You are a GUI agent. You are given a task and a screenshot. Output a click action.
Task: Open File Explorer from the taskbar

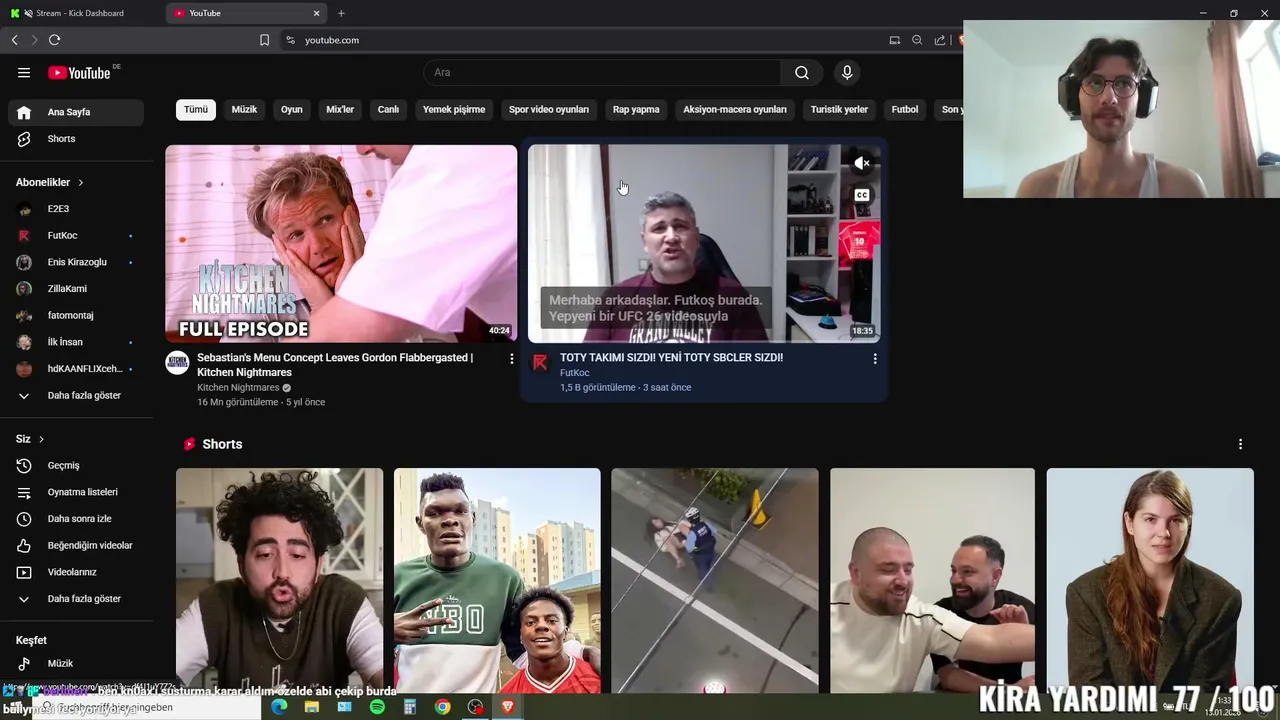pos(312,707)
